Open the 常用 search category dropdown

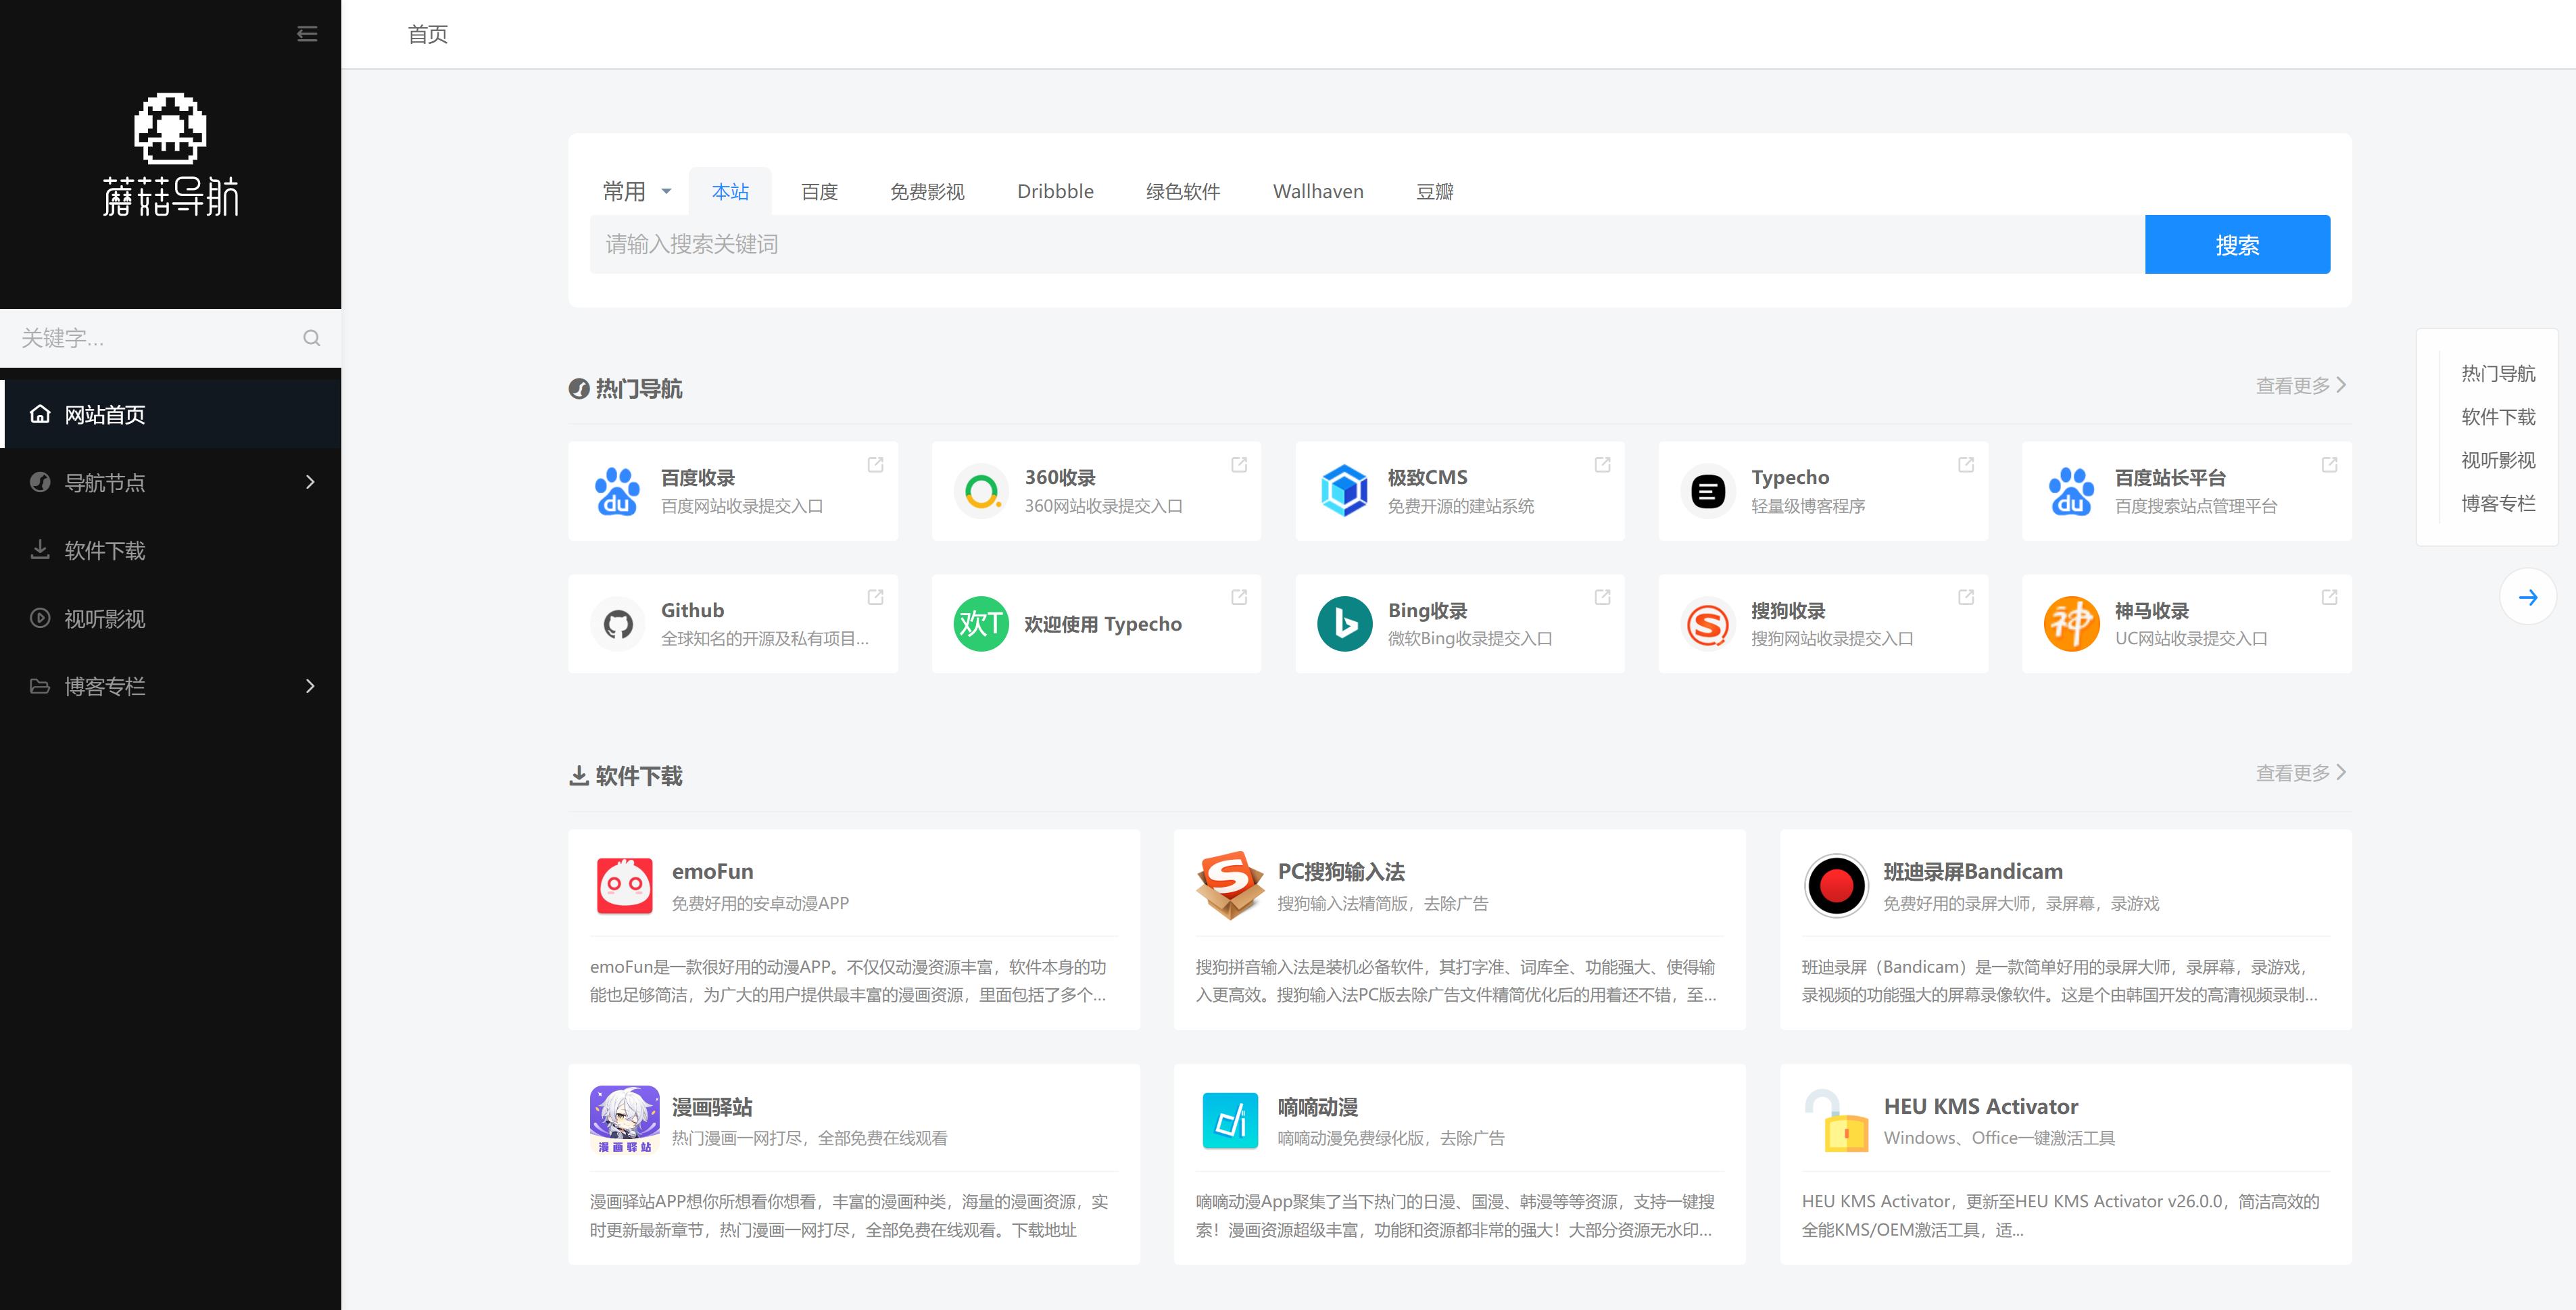[637, 191]
